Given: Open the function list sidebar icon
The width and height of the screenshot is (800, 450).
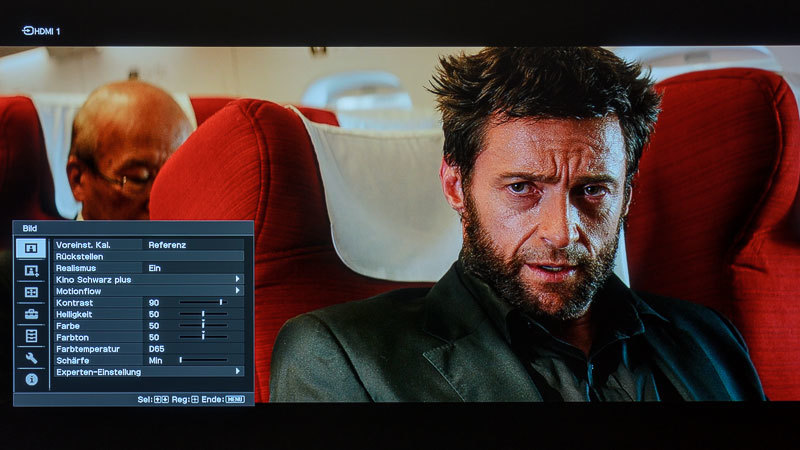Looking at the screenshot, I should tap(31, 336).
